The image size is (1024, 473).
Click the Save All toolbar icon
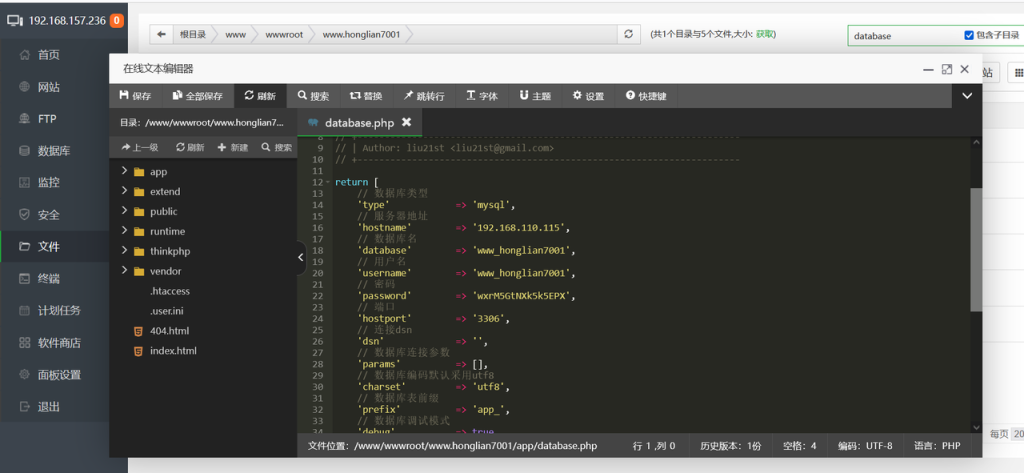(197, 96)
